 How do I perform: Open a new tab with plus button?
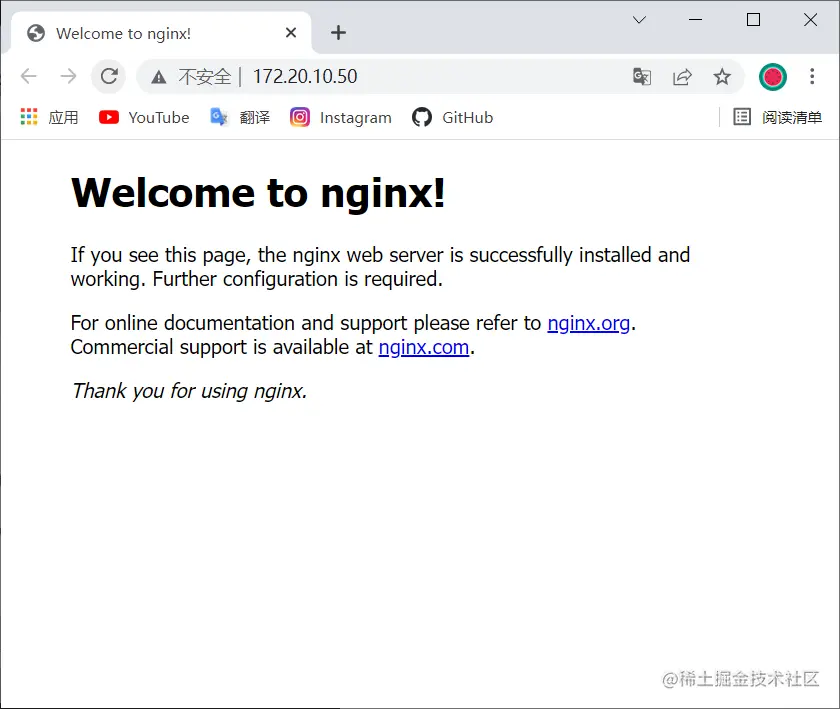[x=338, y=33]
